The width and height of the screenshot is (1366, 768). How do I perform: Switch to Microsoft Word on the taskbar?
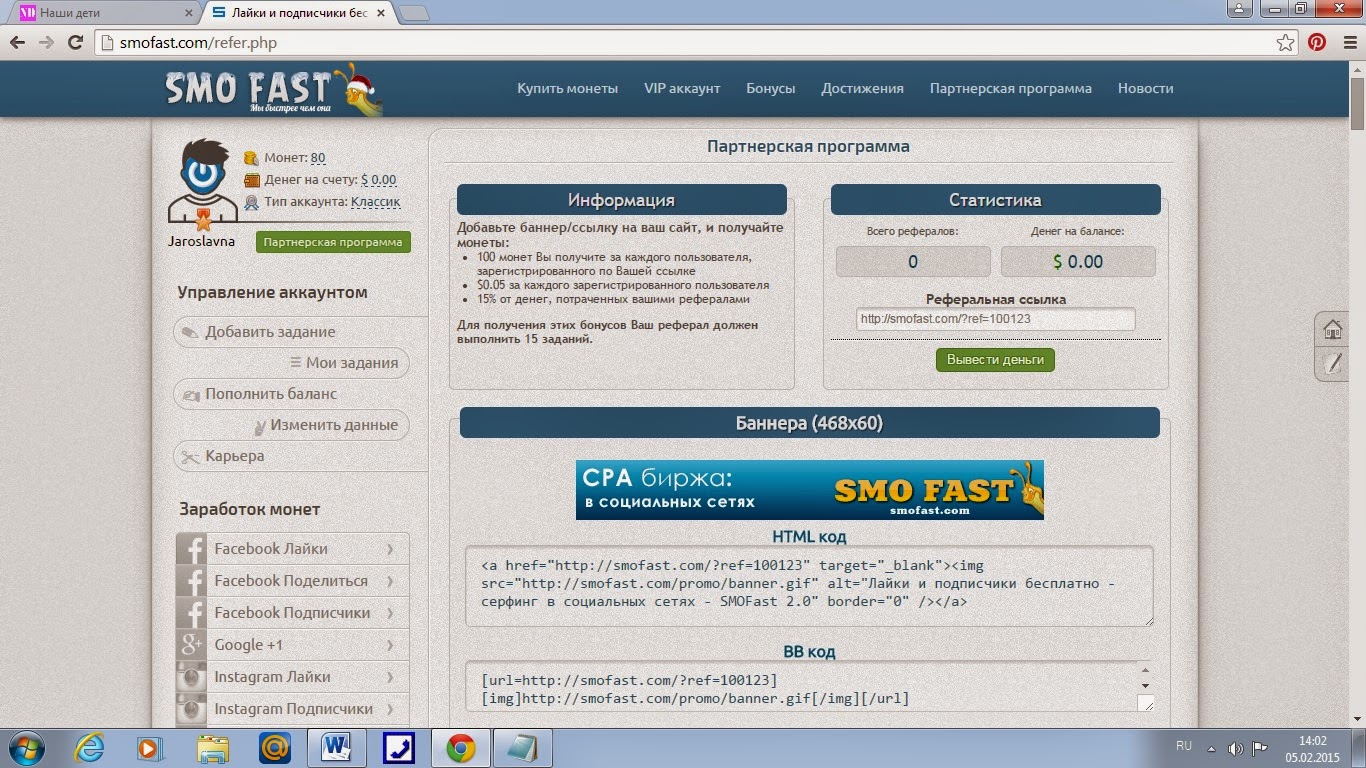click(x=337, y=747)
